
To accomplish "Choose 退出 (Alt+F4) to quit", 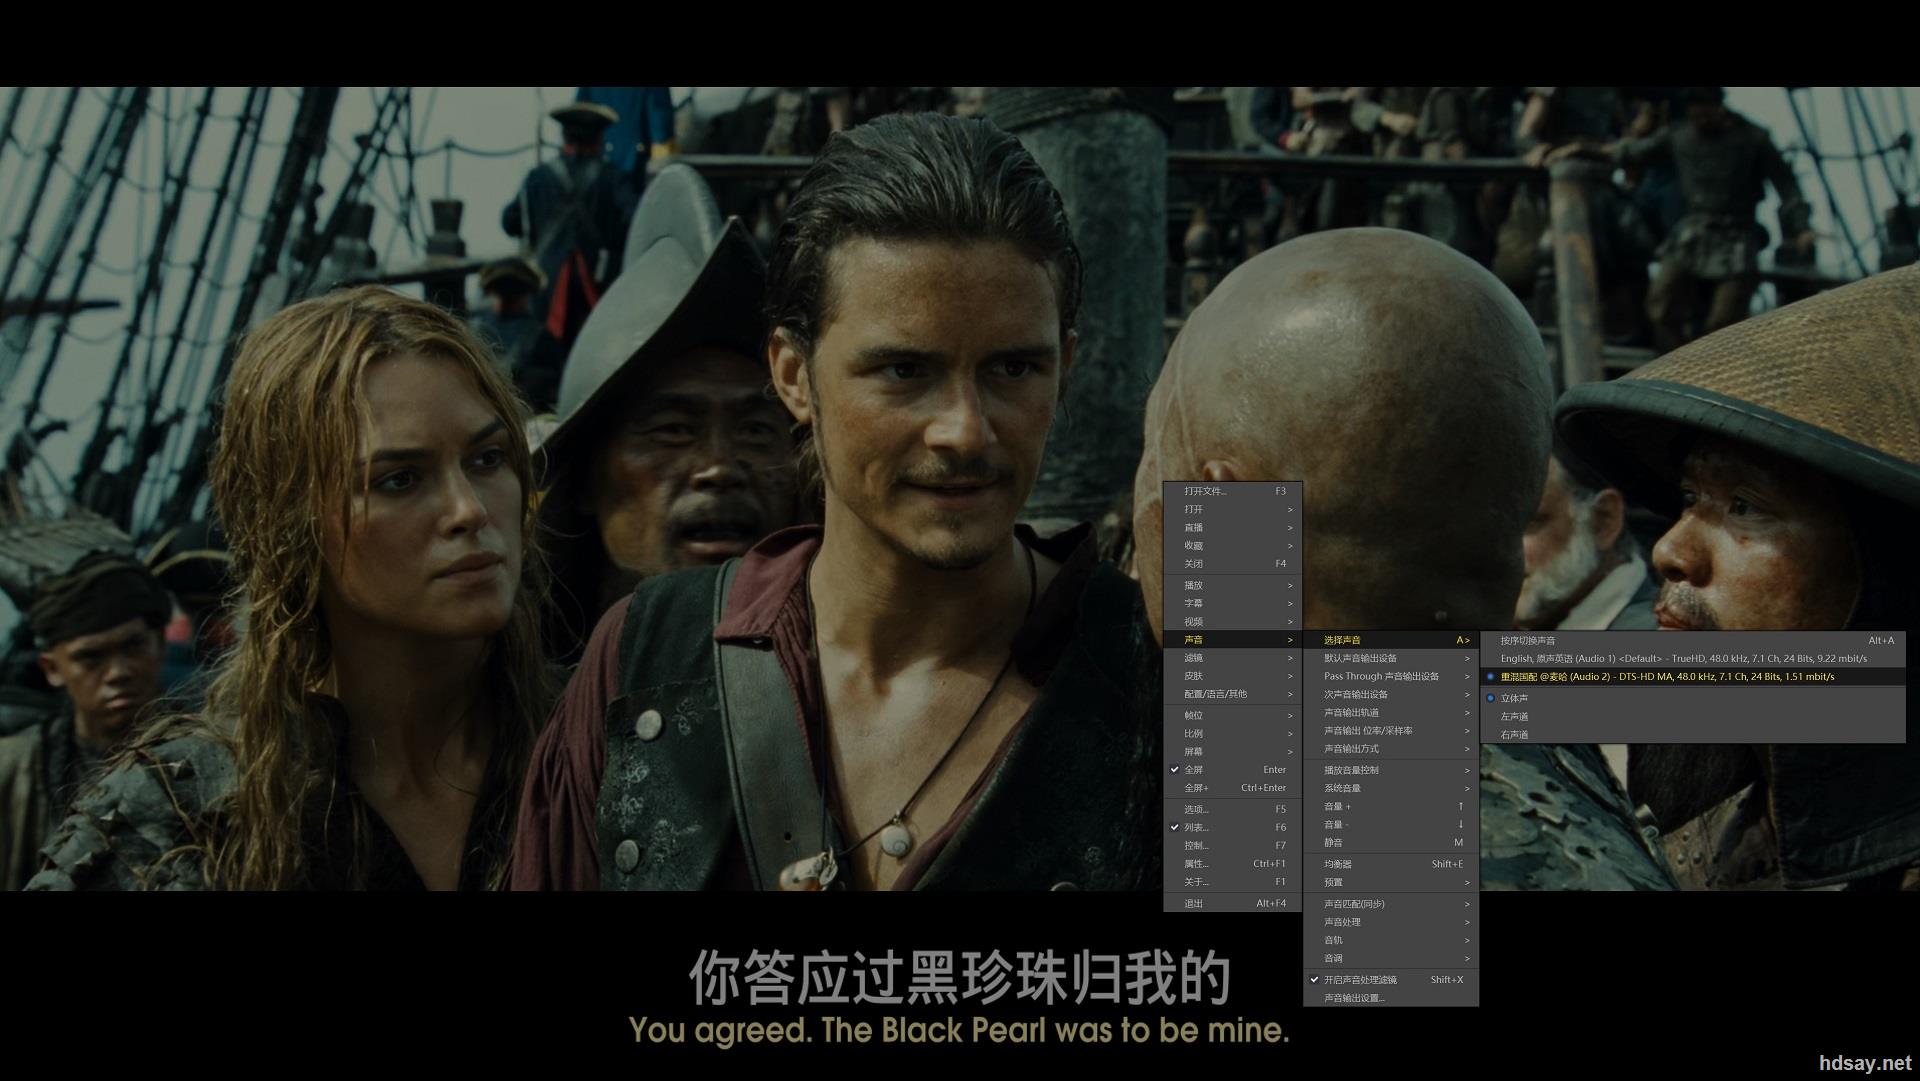I will pyautogui.click(x=1233, y=903).
